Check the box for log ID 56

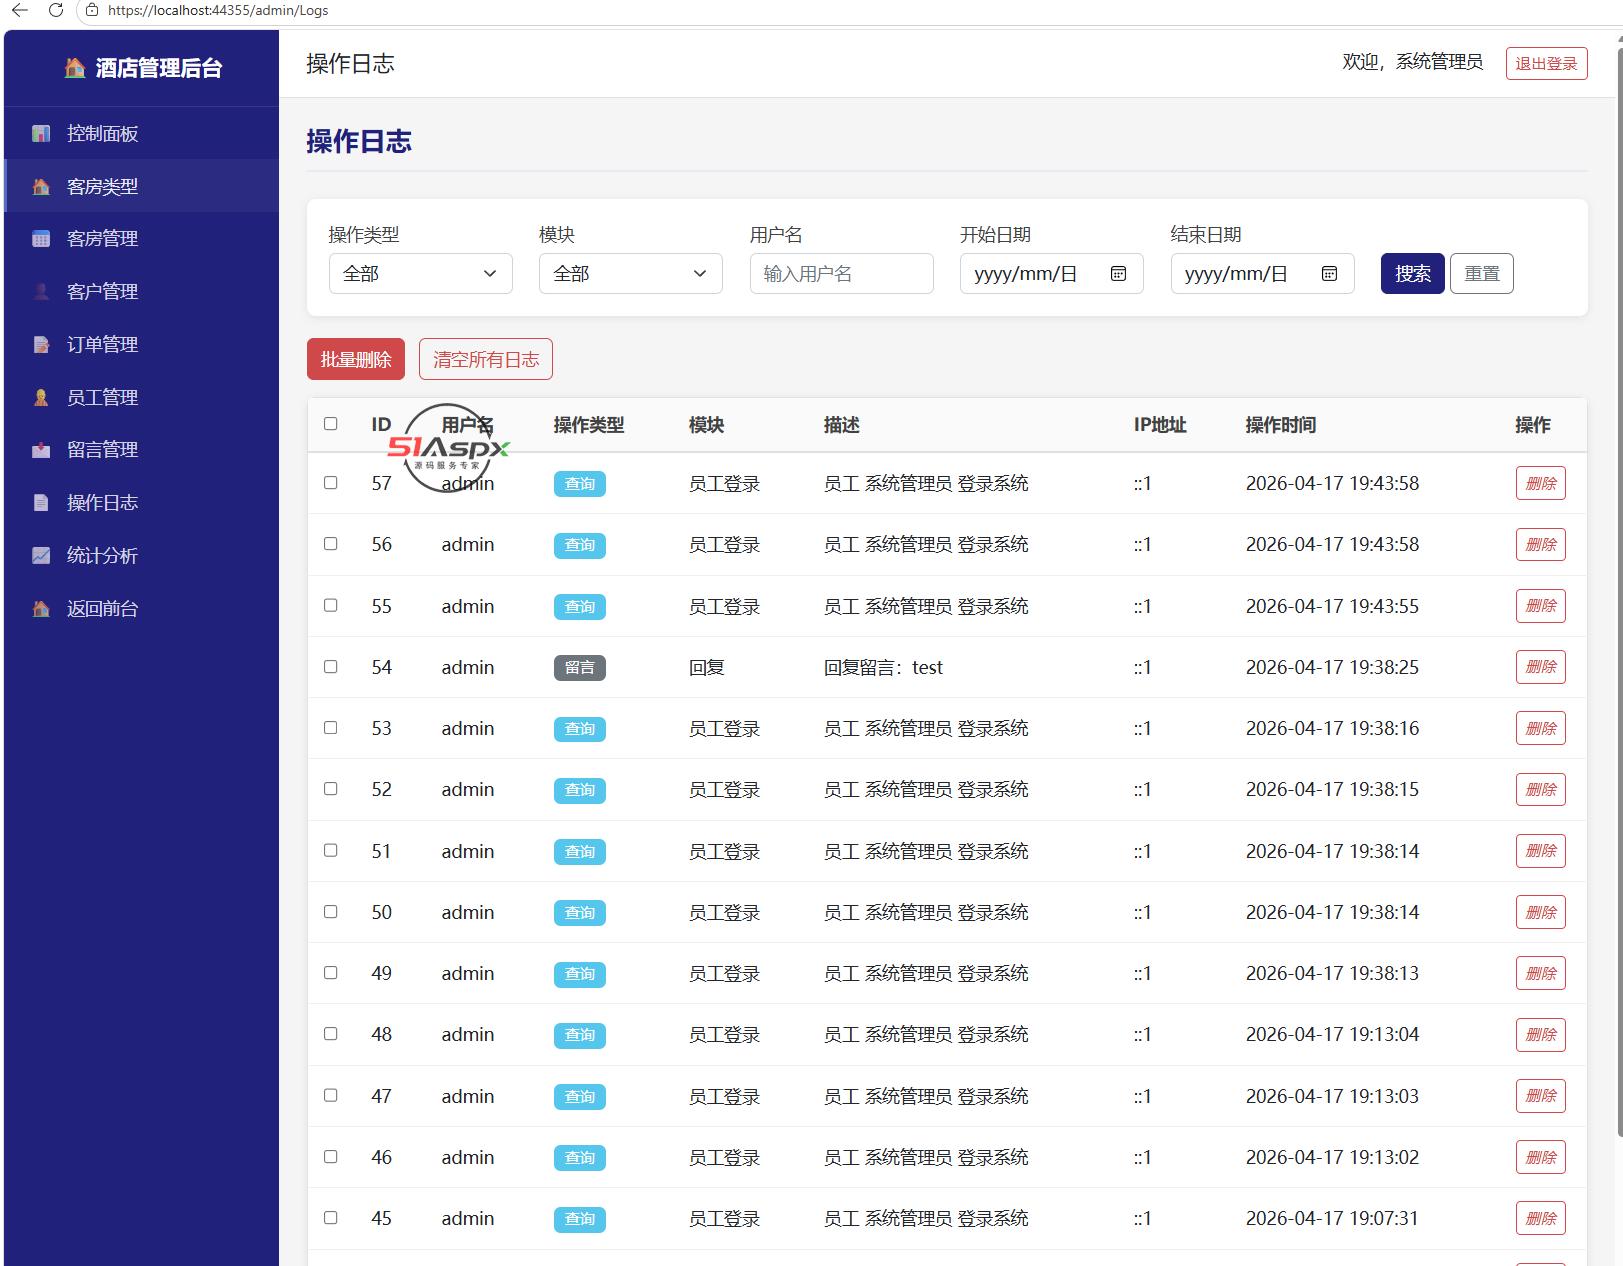331,544
